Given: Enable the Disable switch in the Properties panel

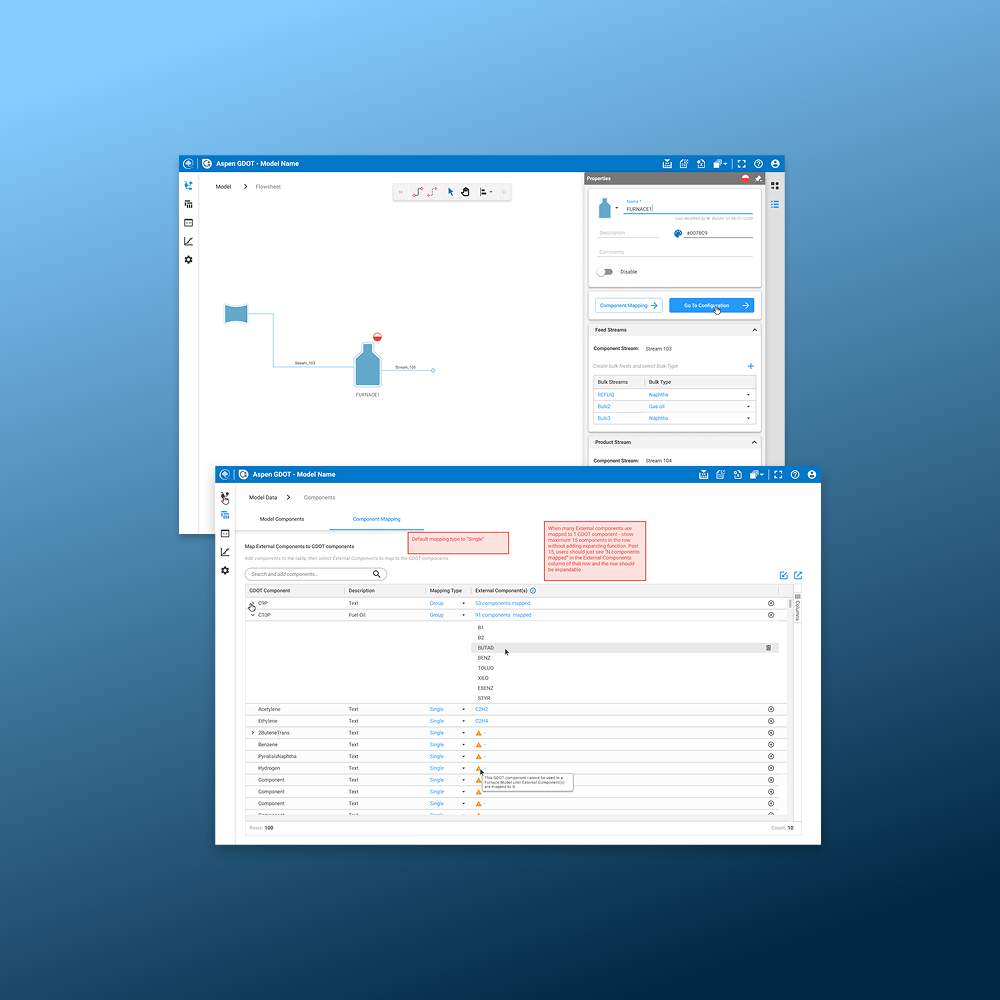Looking at the screenshot, I should (604, 271).
